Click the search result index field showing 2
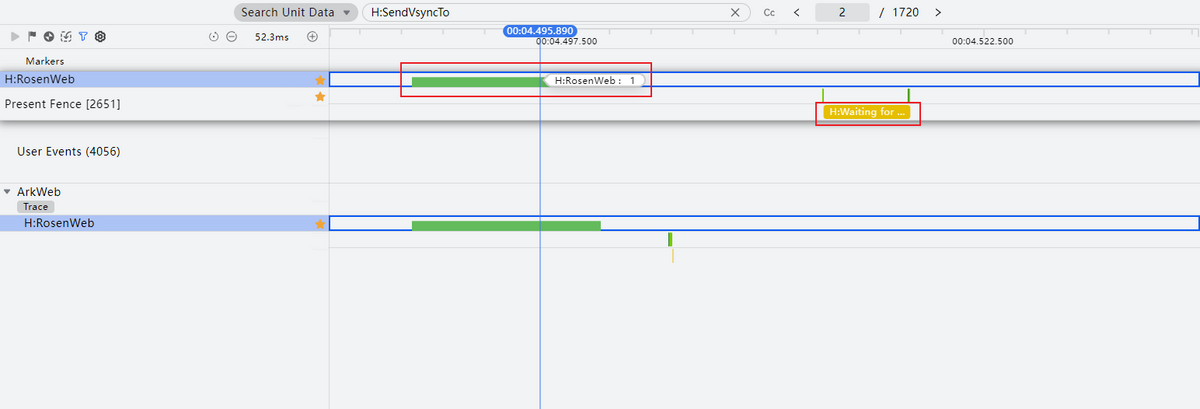1200x409 pixels. tap(841, 13)
